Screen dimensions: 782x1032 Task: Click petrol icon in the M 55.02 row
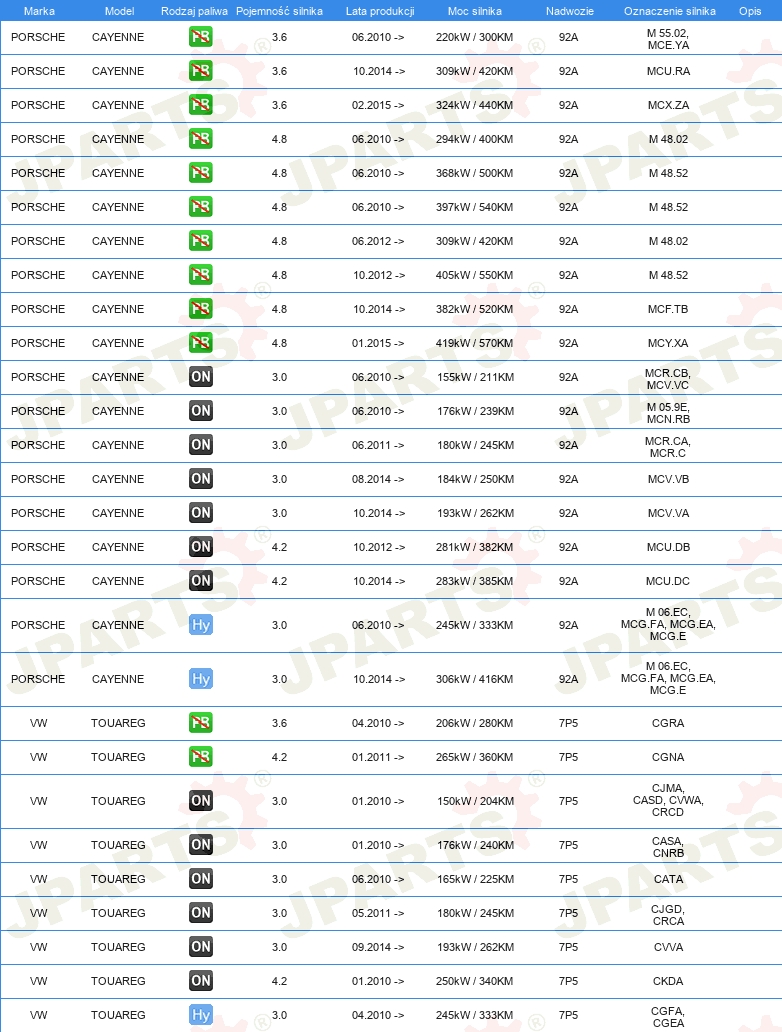[201, 37]
